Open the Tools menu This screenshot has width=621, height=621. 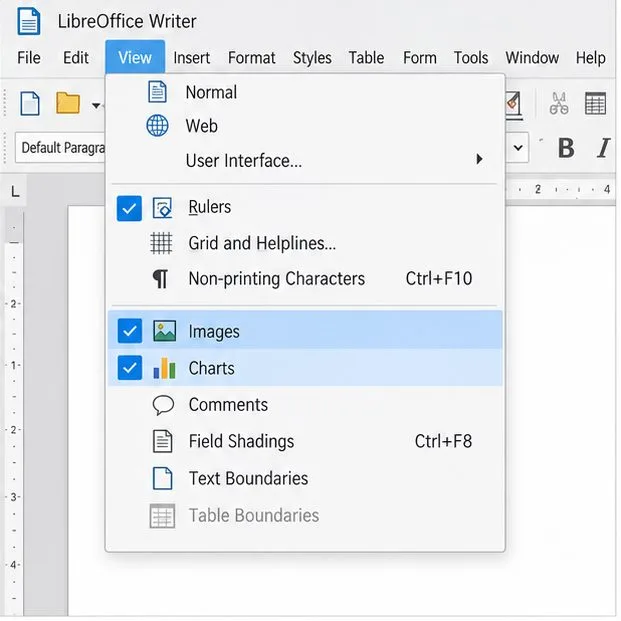(471, 58)
